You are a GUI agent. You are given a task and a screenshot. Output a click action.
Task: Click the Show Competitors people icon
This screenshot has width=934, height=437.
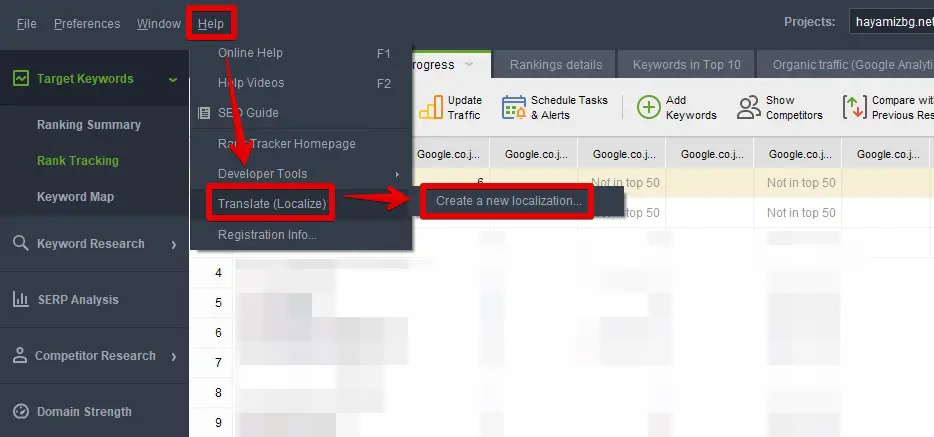[x=749, y=108]
